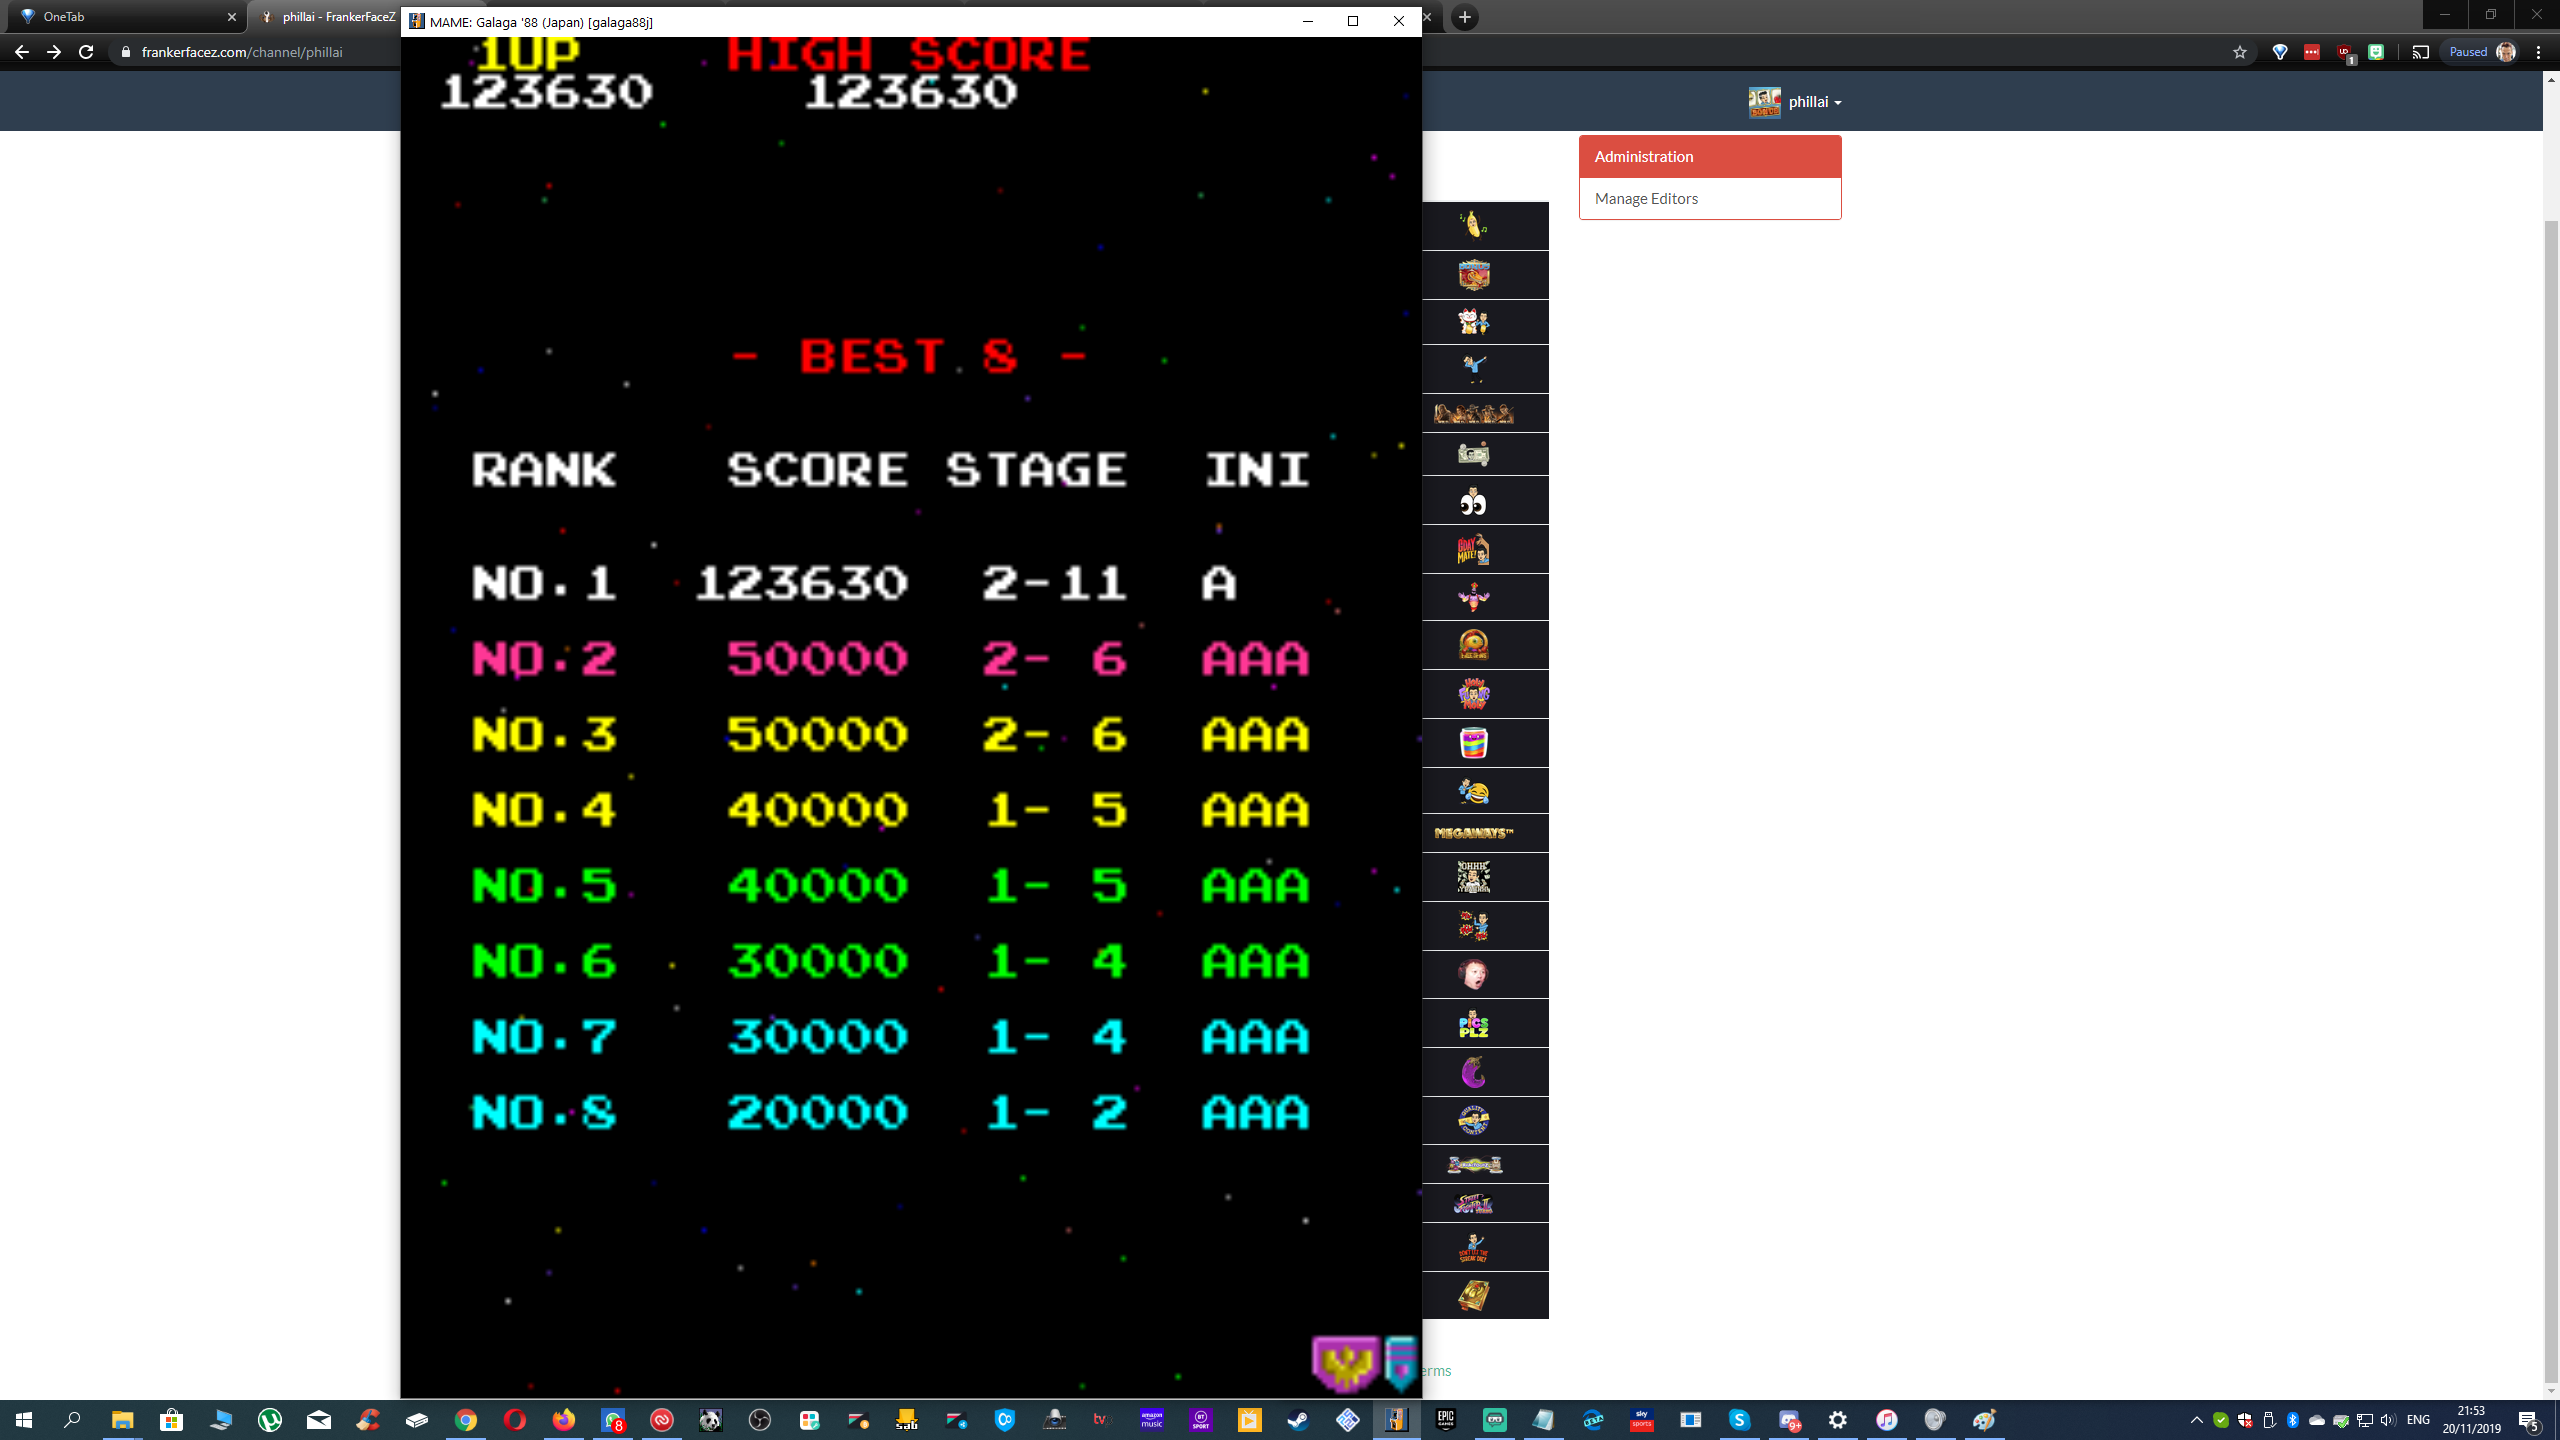The height and width of the screenshot is (1440, 2560).
Task: Open OBS Studio from the taskbar
Action: pos(760,1420)
